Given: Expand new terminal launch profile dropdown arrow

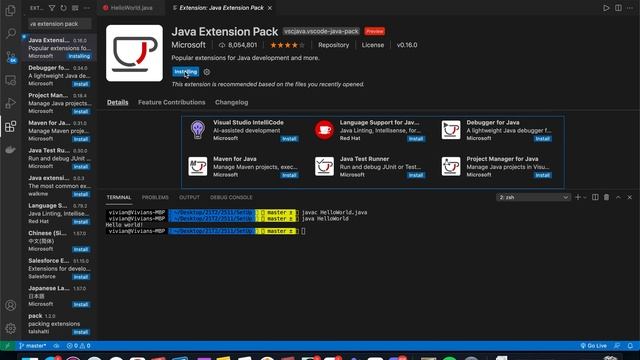Looking at the screenshot, I should (x=585, y=197).
